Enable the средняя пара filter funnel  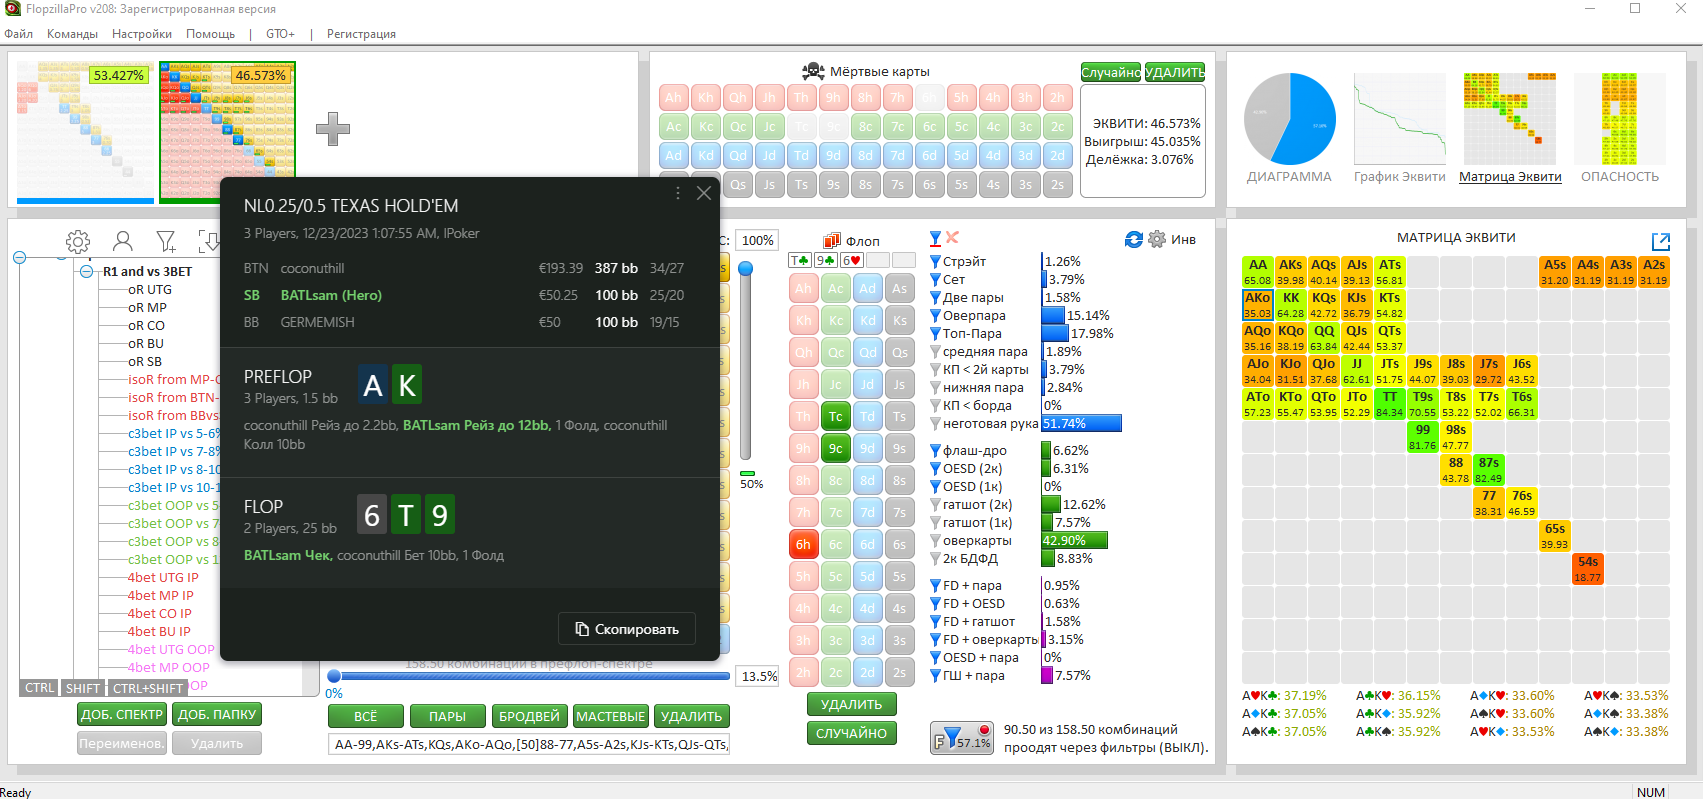click(936, 351)
